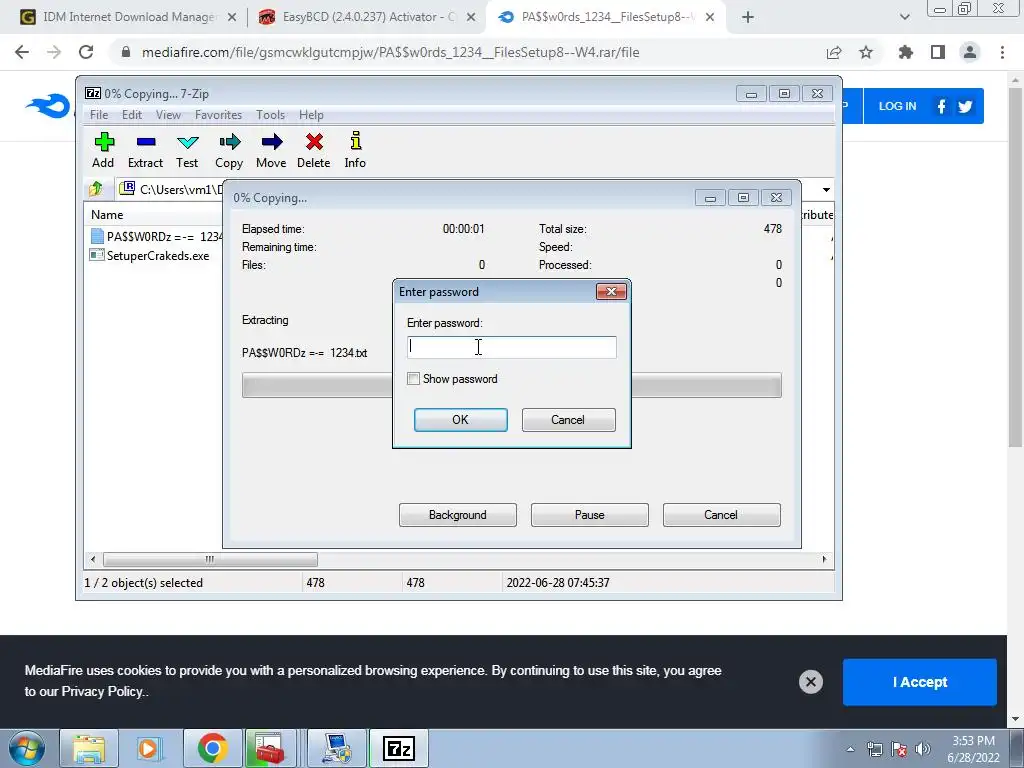Go back with Chrome's back arrow
The height and width of the screenshot is (768, 1024).
[x=22, y=52]
